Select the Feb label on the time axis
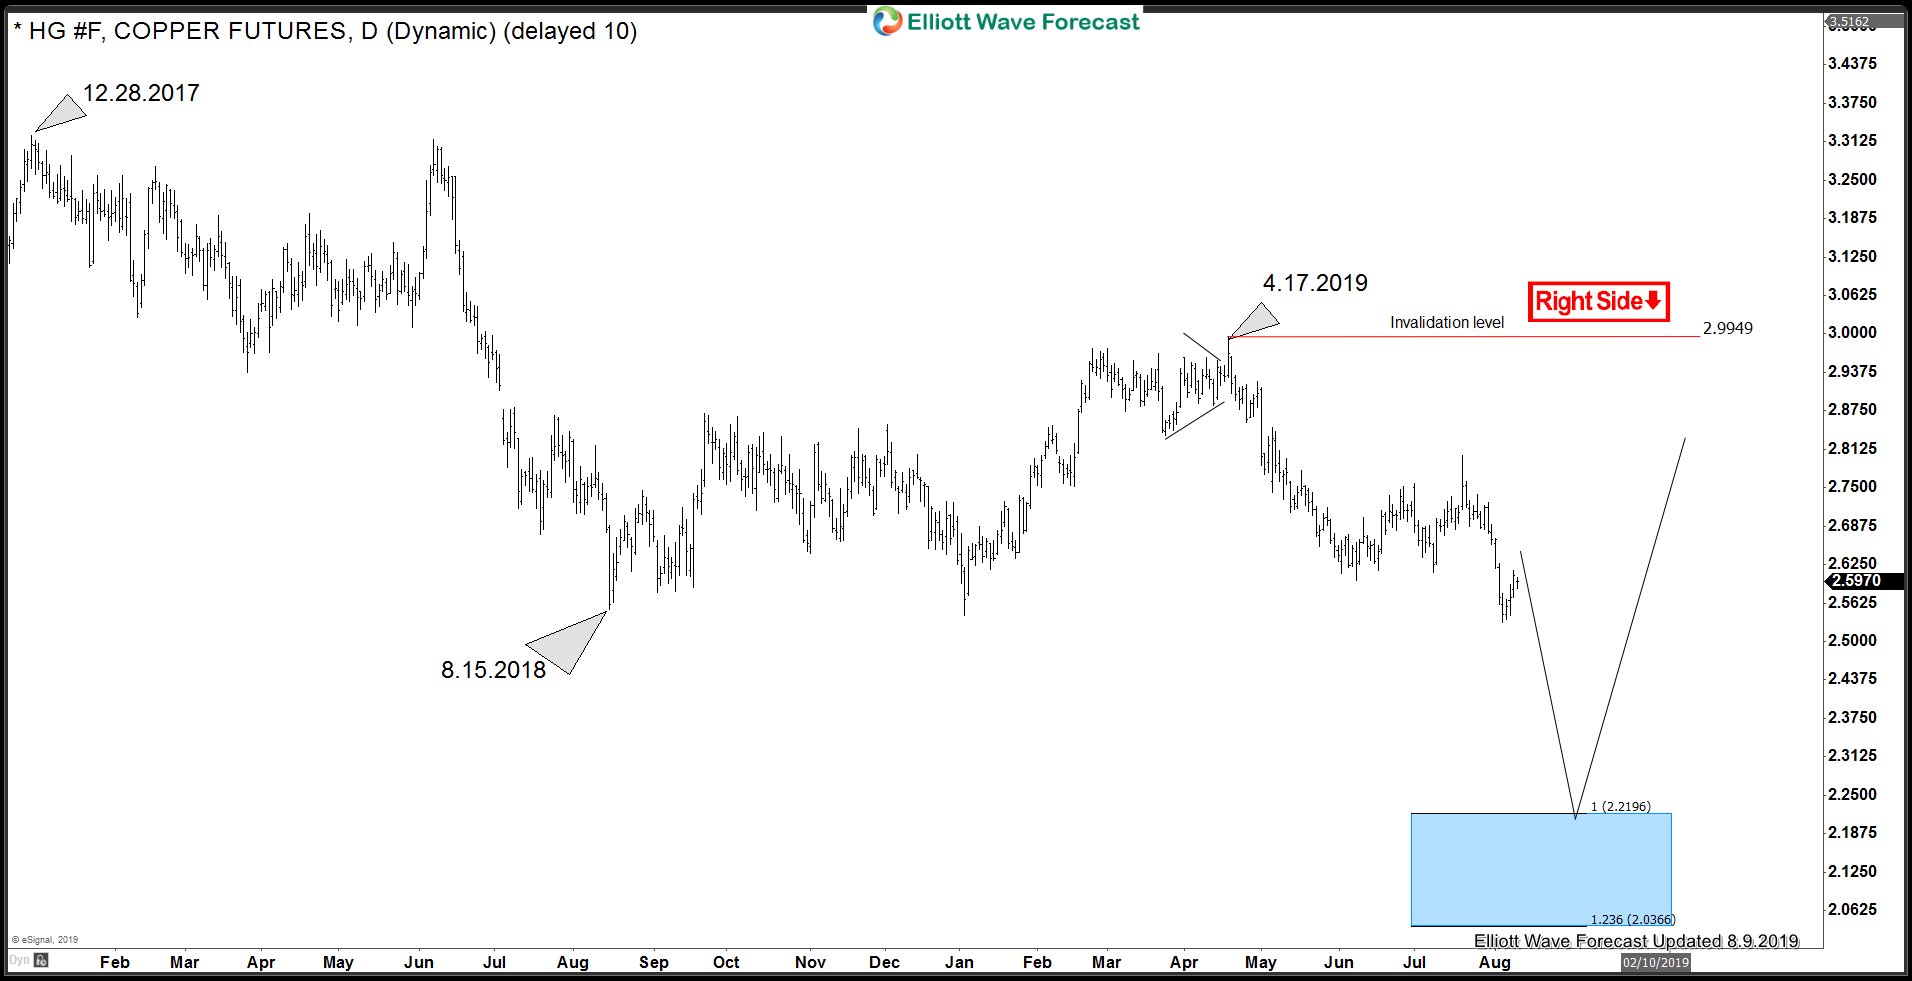This screenshot has height=981, width=1912. tap(115, 962)
